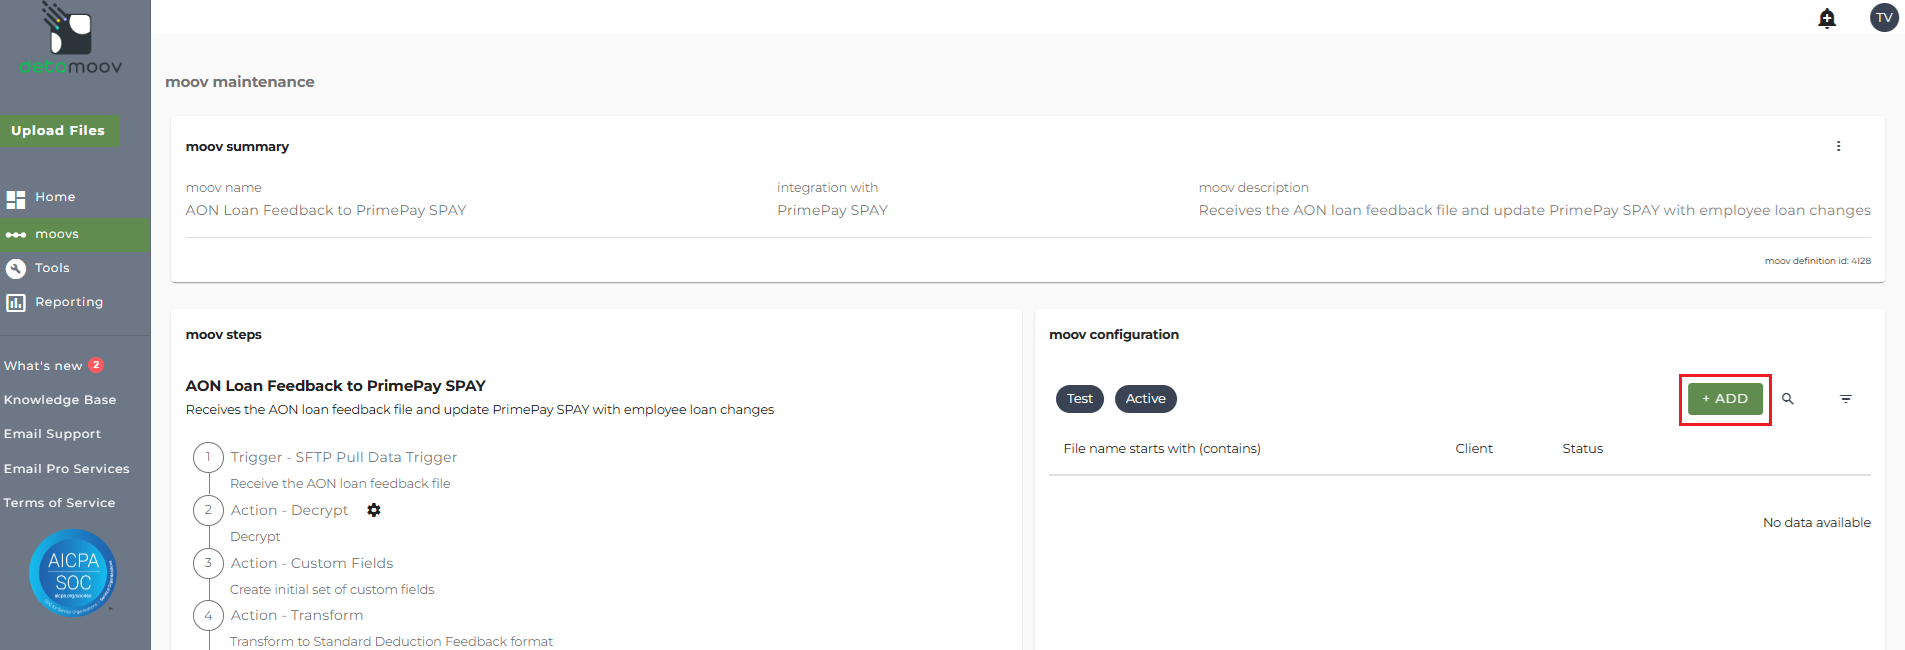1905x650 pixels.
Task: Open Action - Transform step
Action: [x=297, y=615]
